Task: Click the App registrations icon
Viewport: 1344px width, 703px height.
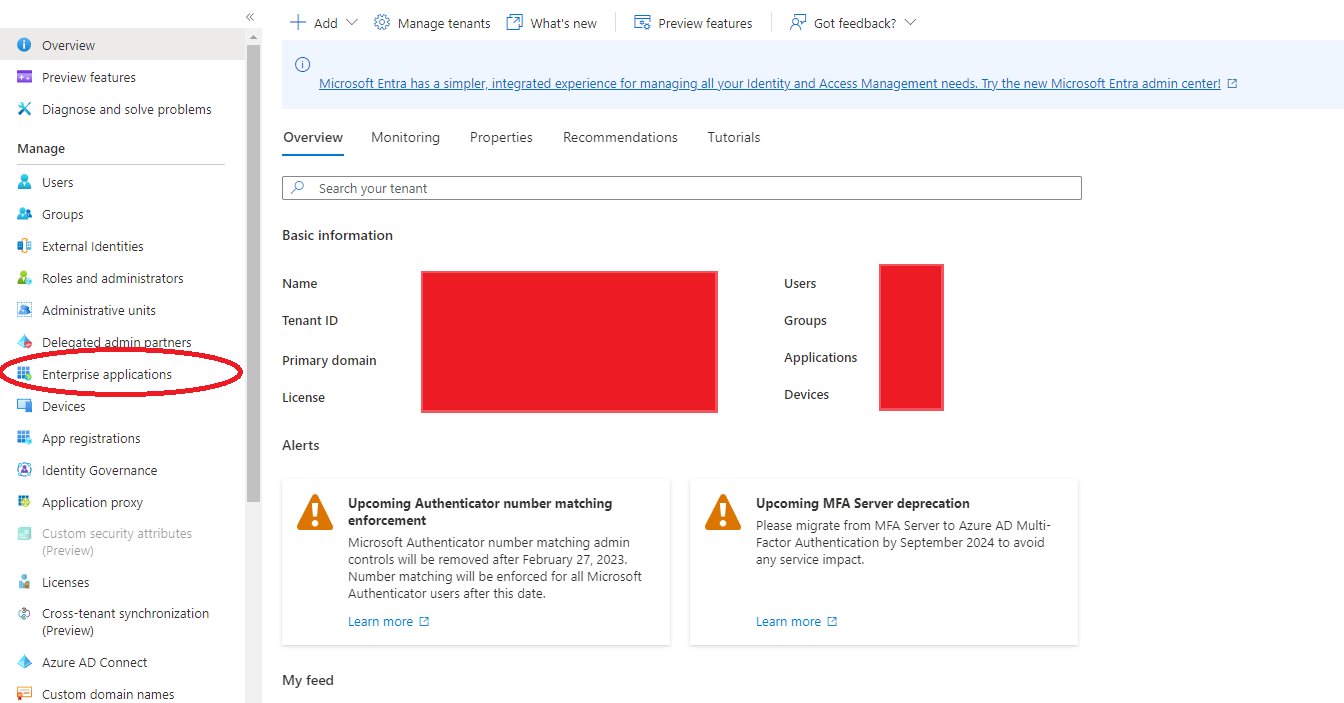Action: point(25,438)
